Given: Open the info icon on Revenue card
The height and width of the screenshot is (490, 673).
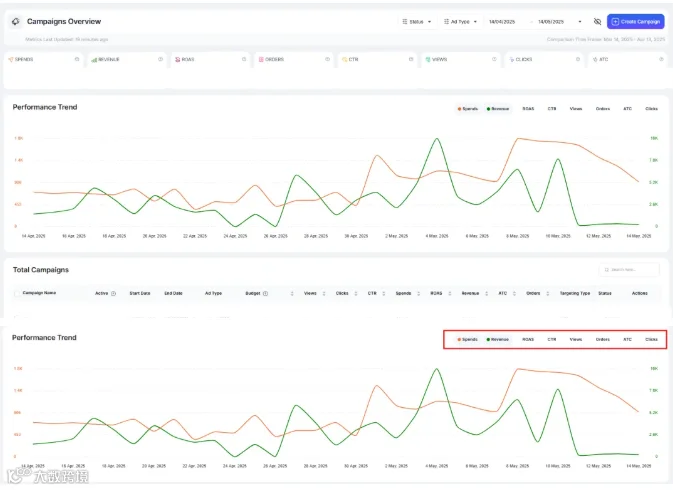Looking at the screenshot, I should coord(160,59).
